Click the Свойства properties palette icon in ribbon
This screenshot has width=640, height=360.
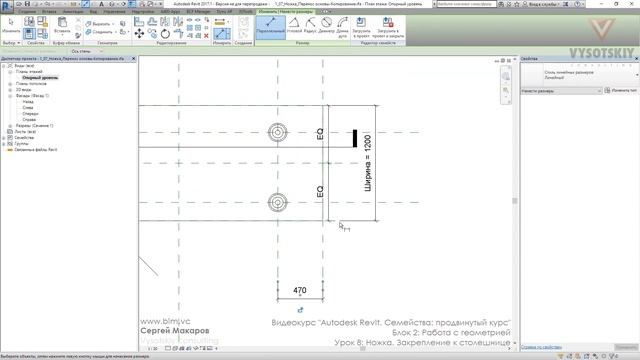pyautogui.click(x=29, y=33)
